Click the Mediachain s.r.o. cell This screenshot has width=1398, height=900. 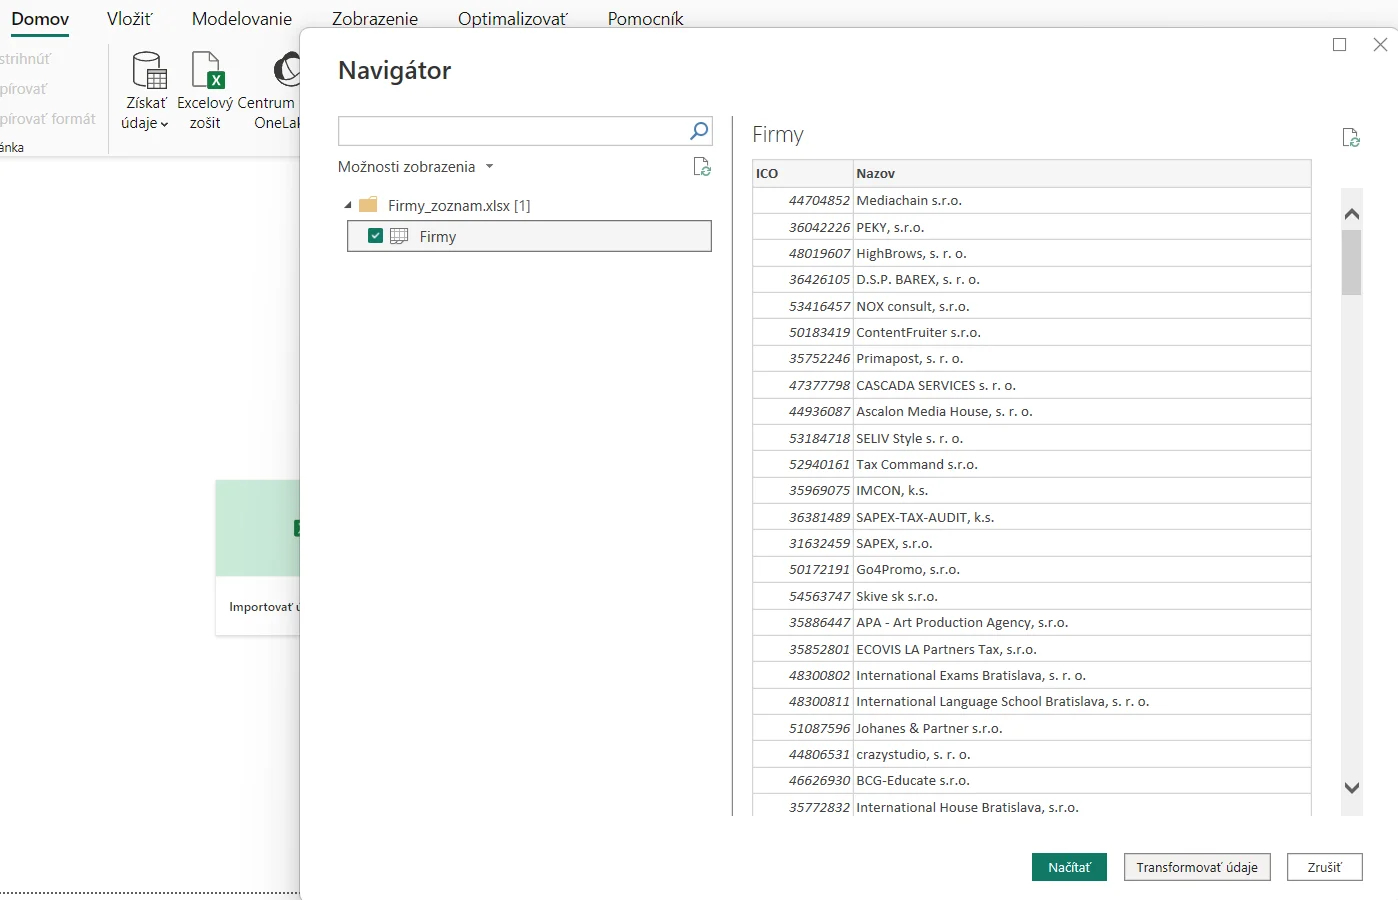(x=1082, y=200)
